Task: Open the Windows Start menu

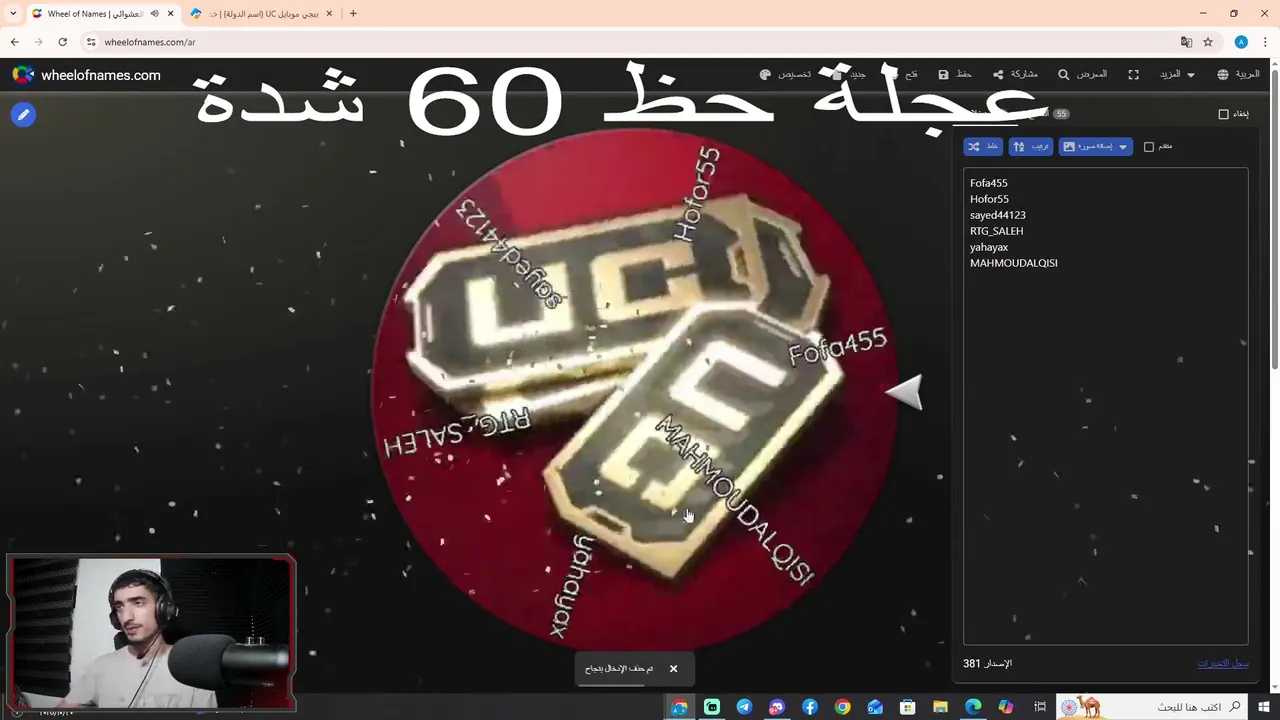Action: click(1263, 707)
